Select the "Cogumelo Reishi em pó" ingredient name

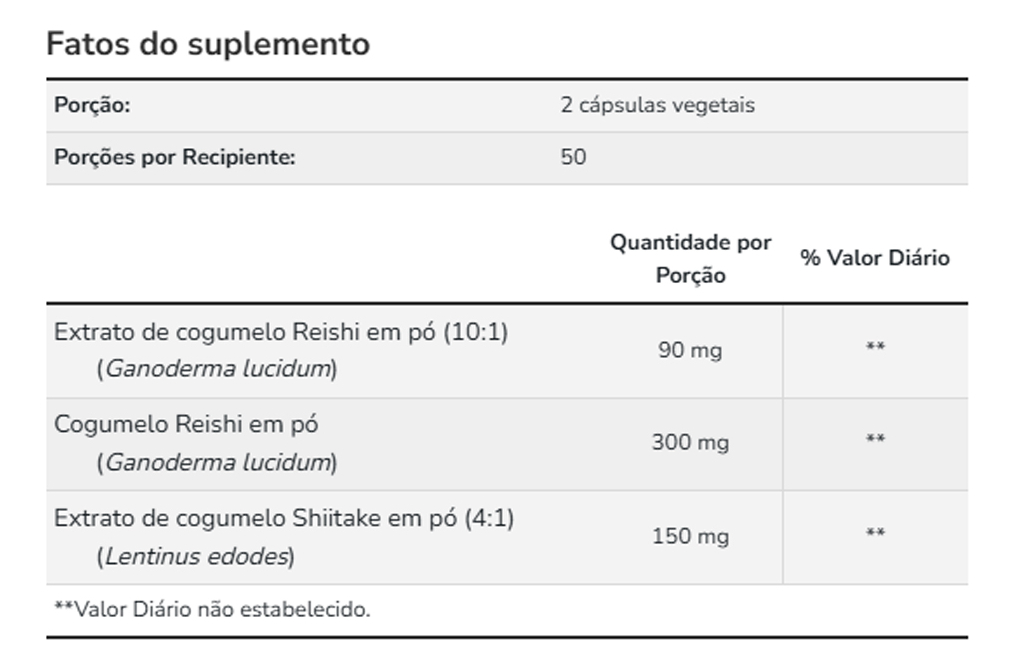pyautogui.click(x=186, y=425)
